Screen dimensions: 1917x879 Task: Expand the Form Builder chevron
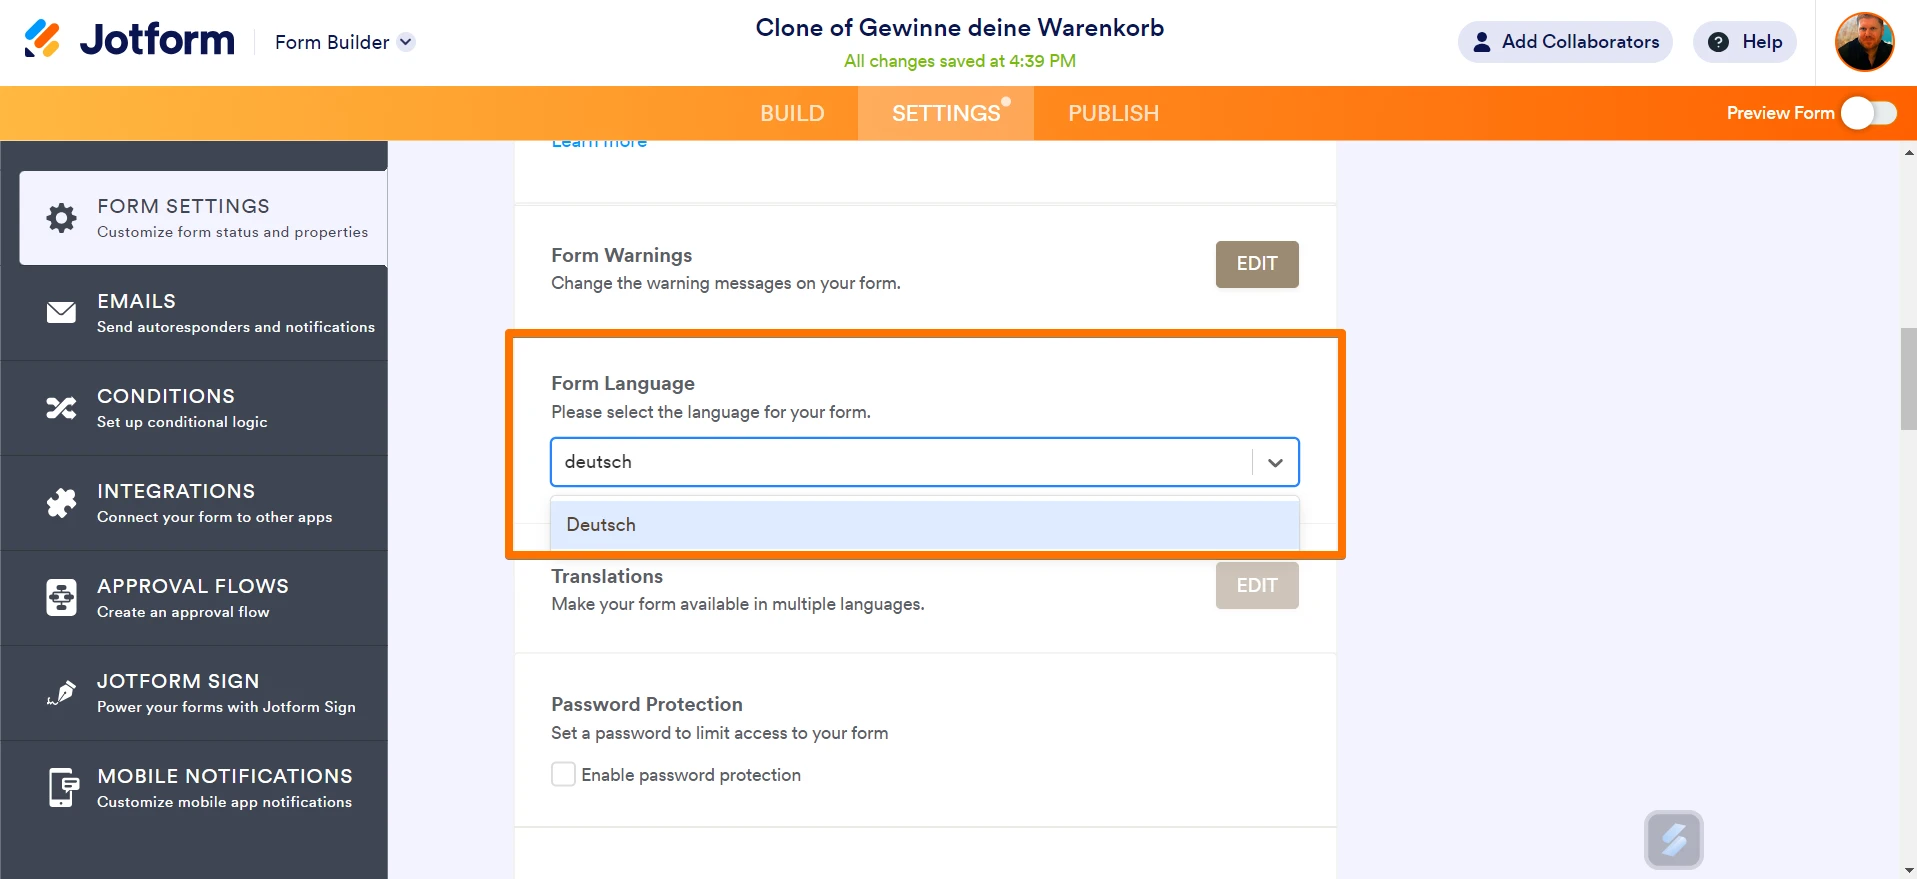[405, 42]
